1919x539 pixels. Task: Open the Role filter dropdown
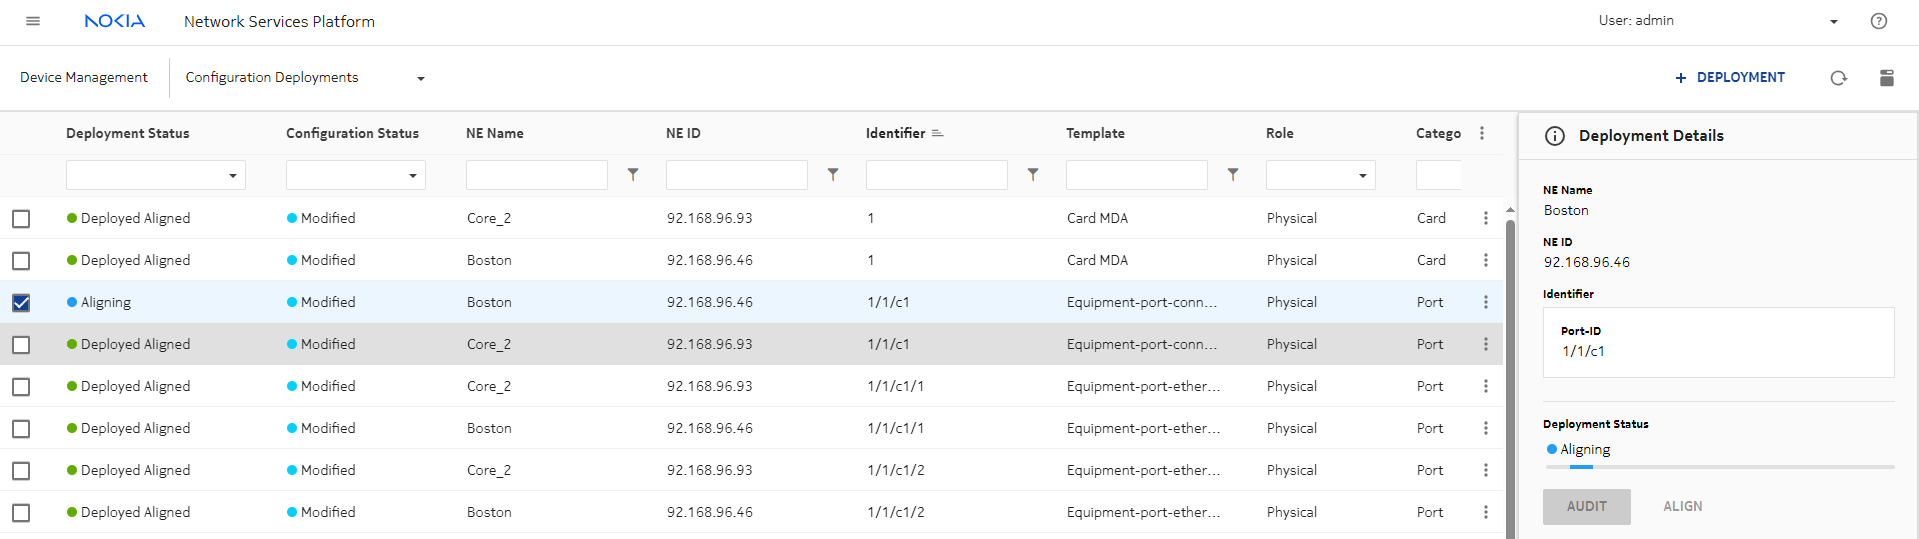click(x=1362, y=175)
